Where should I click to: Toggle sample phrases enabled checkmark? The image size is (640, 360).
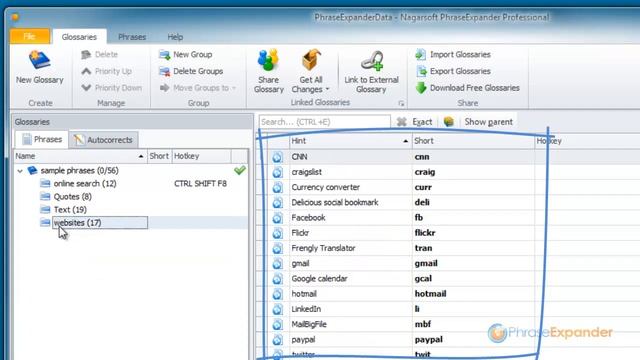click(240, 170)
